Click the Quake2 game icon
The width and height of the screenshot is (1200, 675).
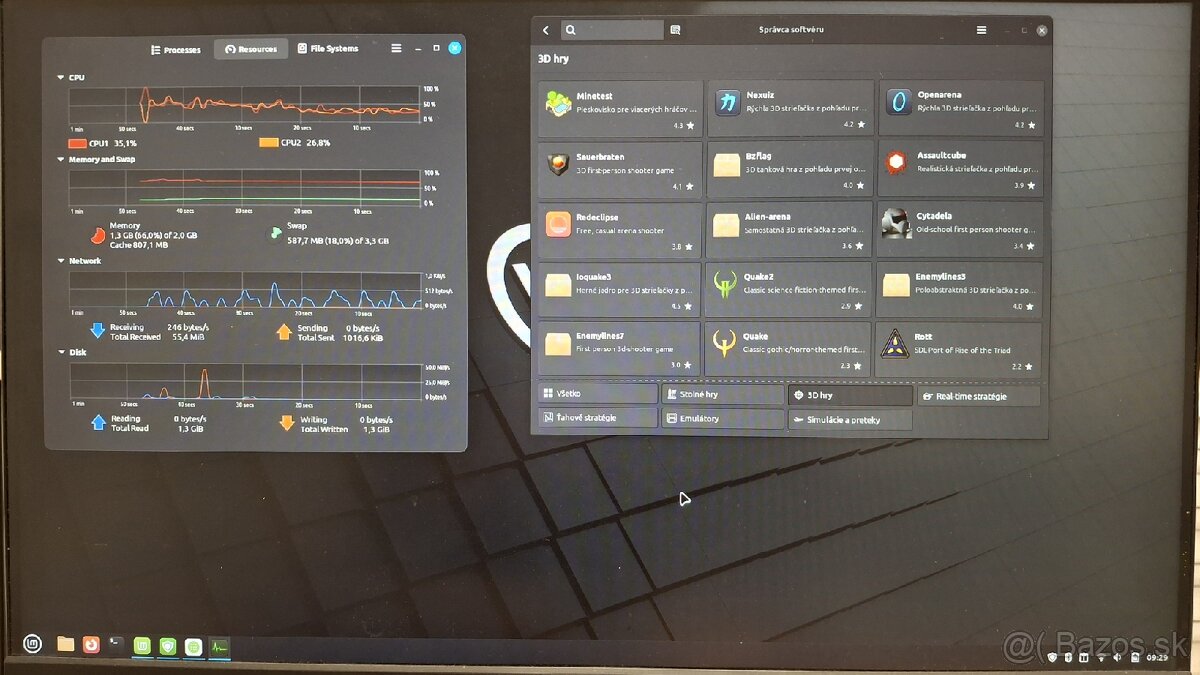pos(725,285)
